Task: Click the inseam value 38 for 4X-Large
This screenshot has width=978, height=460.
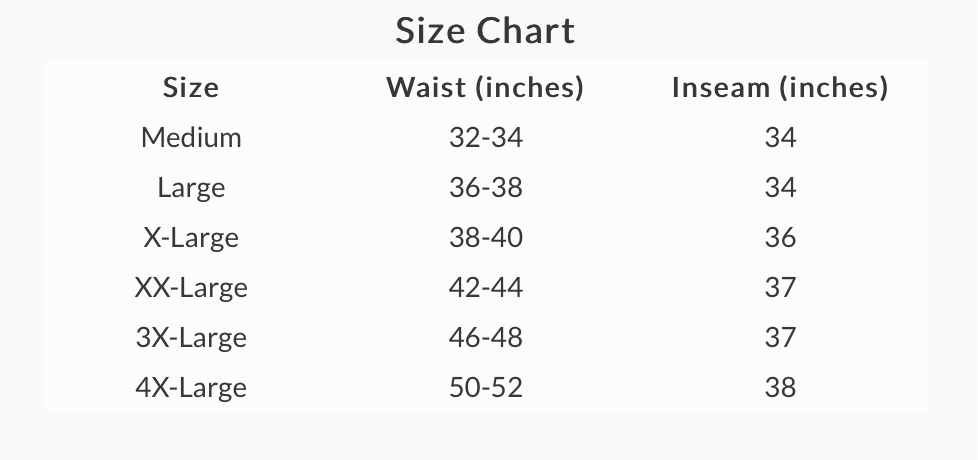Action: tap(780, 387)
